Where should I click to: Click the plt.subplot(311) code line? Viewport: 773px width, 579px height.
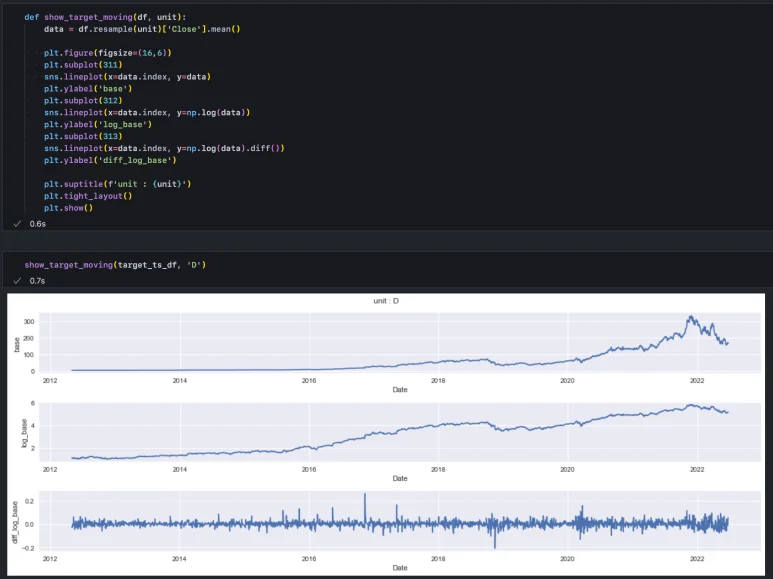(x=84, y=65)
